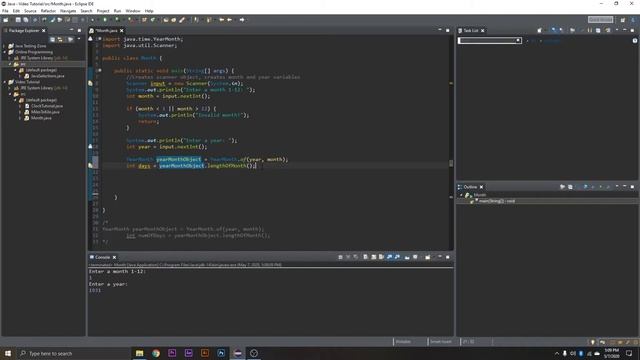Screen dimensions: 640x360
Task: Expand JRE System Library under Online Programming
Action: click(10, 58)
